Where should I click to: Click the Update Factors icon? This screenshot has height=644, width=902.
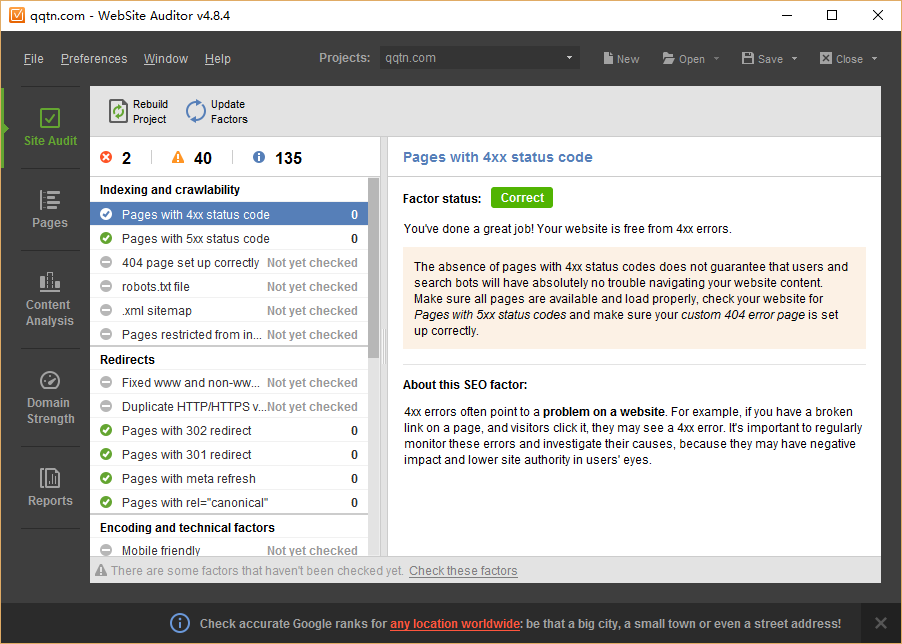(196, 111)
